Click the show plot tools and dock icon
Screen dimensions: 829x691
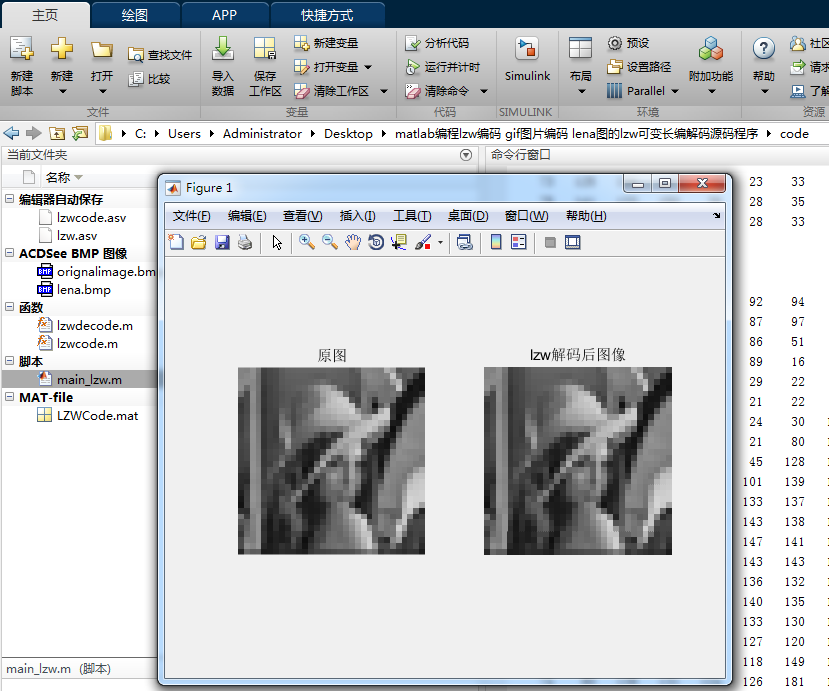(573, 242)
